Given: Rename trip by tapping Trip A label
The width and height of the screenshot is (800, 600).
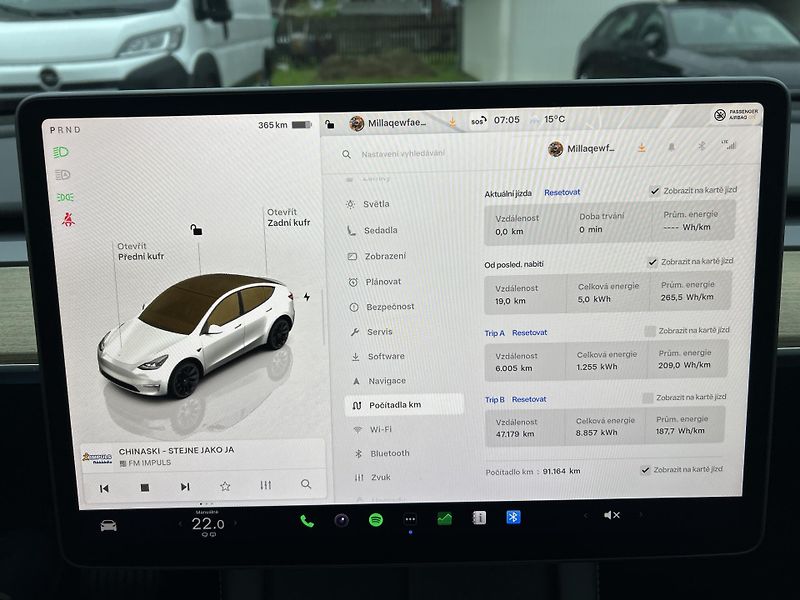Looking at the screenshot, I should point(494,333).
